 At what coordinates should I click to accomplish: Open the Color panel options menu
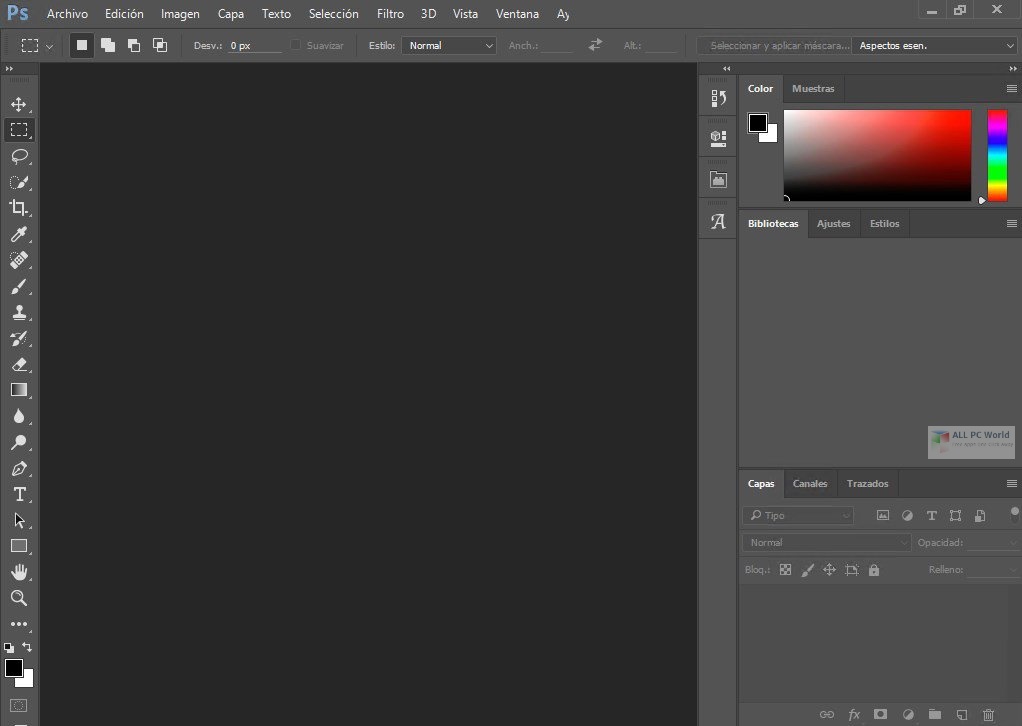(1012, 89)
